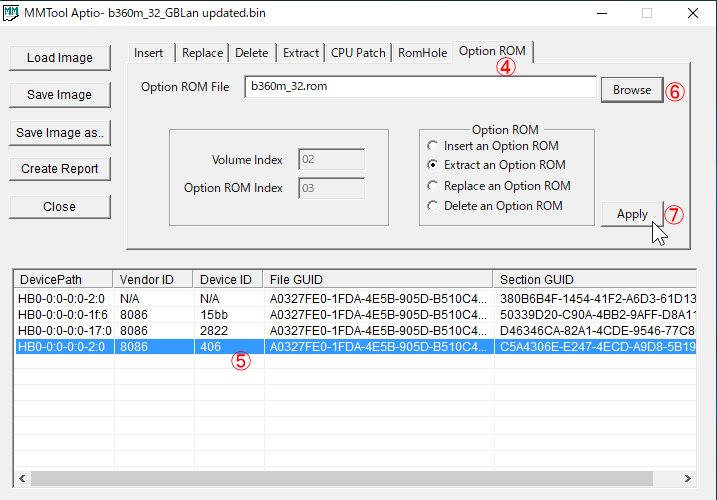
Task: Open the Replace tab
Action: point(202,53)
